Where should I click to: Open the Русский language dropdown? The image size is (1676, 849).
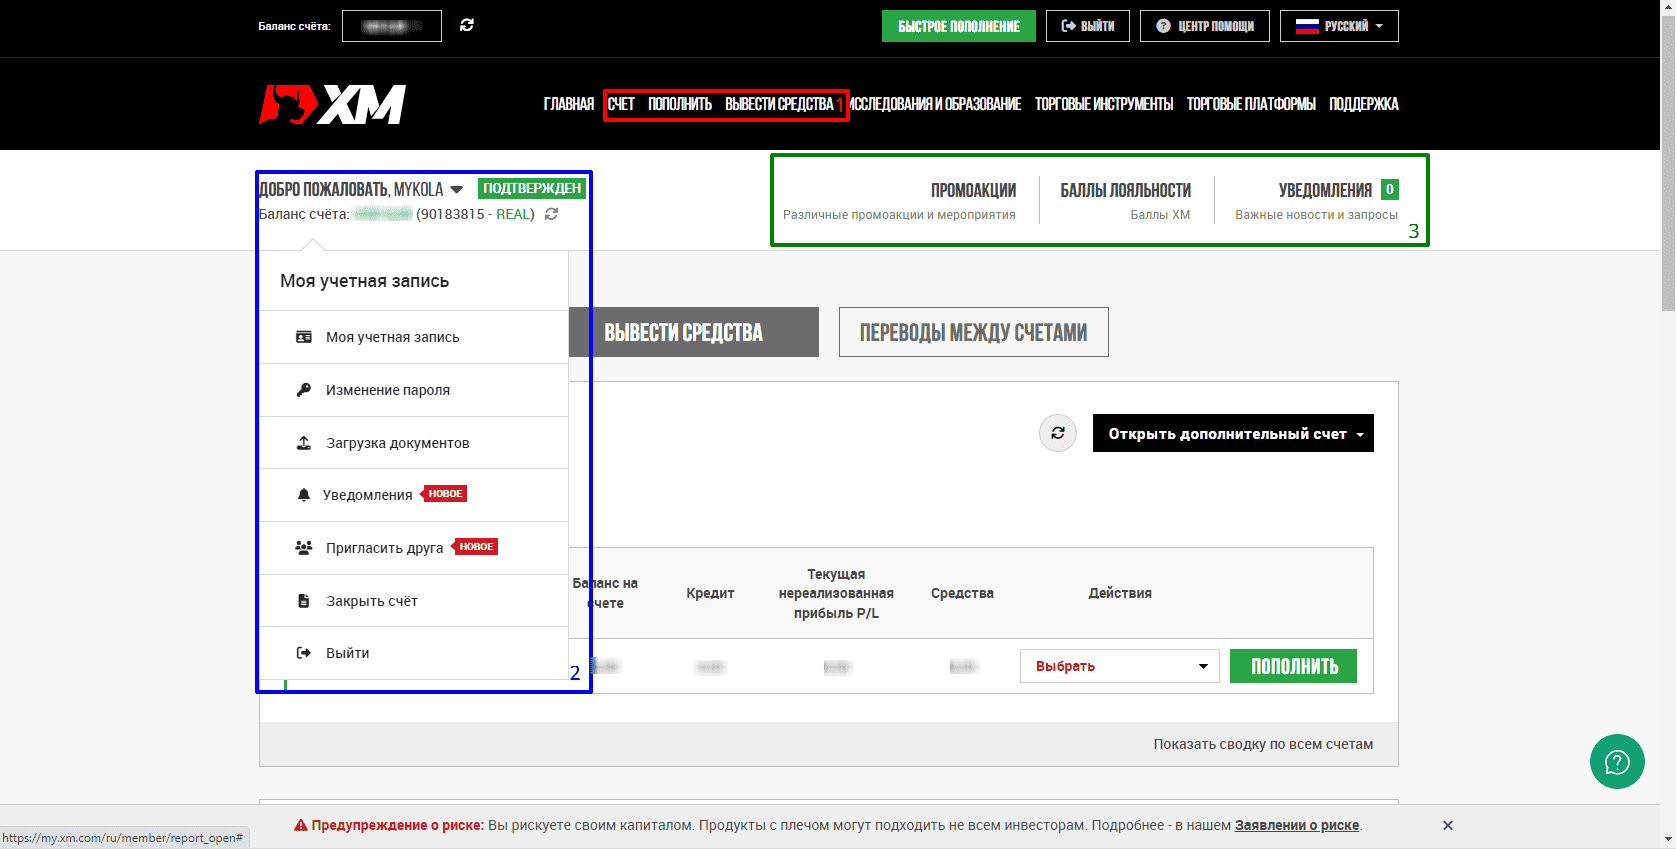[1339, 26]
